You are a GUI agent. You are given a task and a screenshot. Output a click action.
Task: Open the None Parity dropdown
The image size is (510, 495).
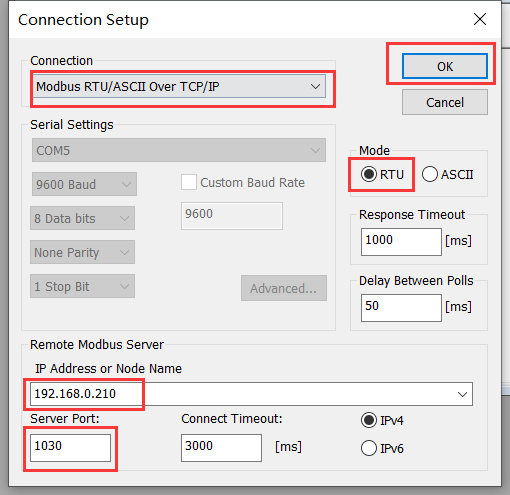[x=82, y=252]
